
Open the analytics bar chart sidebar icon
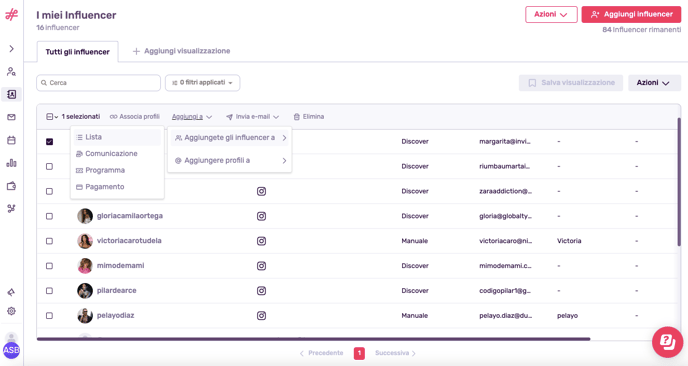coord(11,163)
